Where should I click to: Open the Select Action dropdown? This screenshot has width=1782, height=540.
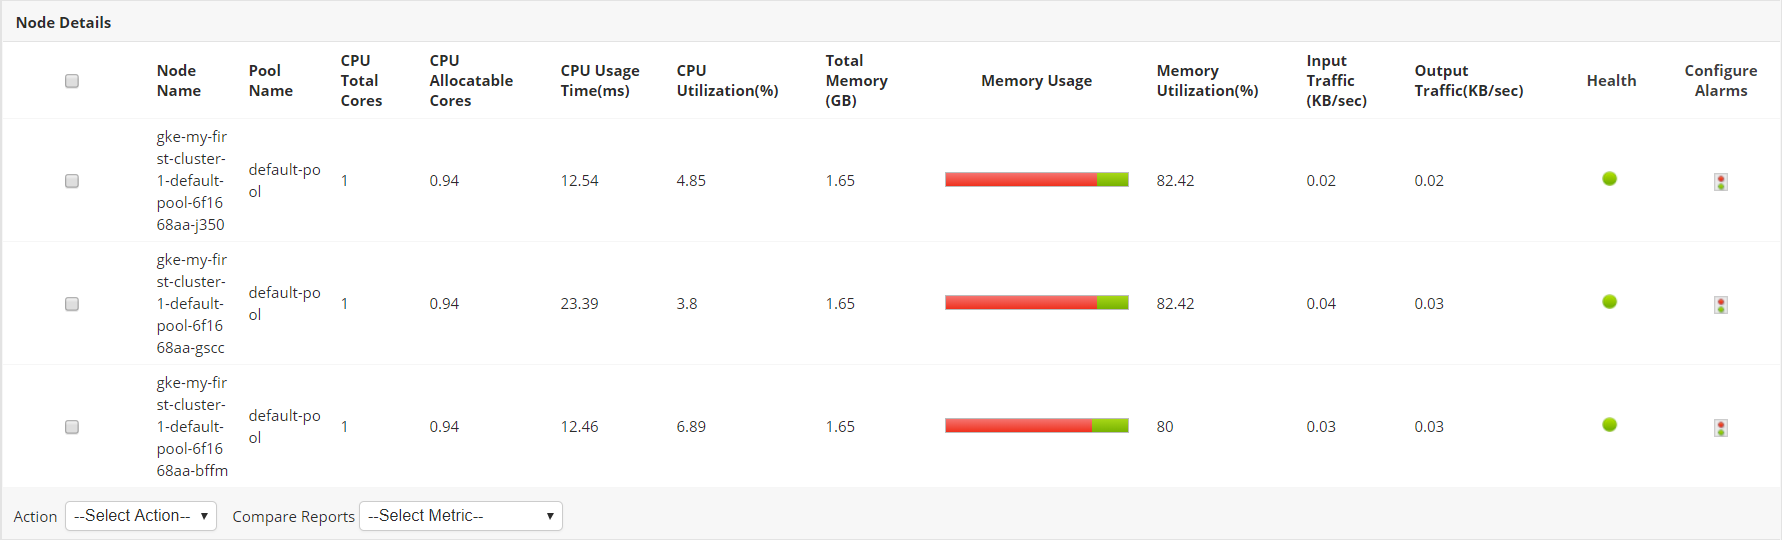(141, 516)
